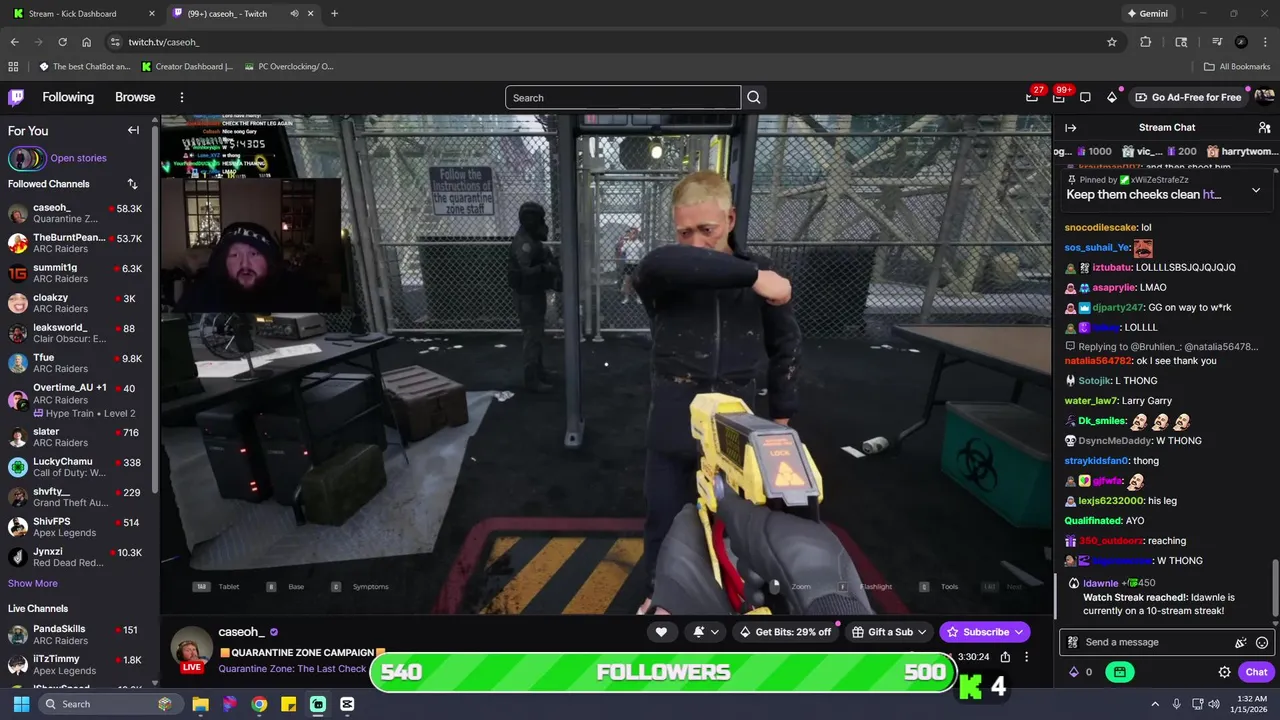Sort Followed Channels list

click(x=132, y=184)
